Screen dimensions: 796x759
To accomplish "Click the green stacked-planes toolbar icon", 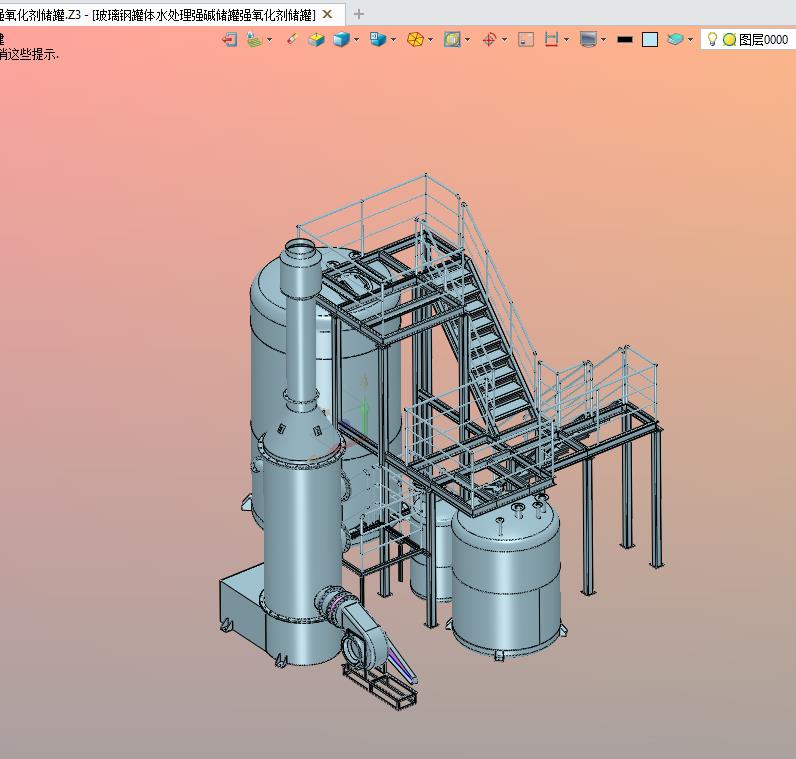I will pos(254,40).
